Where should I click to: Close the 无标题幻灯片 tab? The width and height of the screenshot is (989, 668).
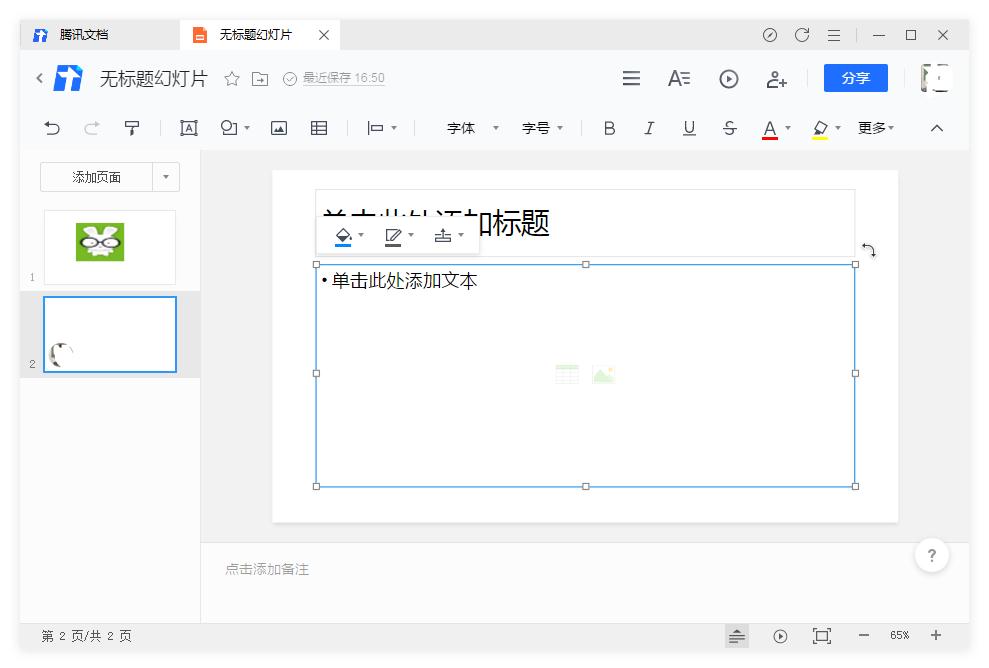click(x=324, y=35)
